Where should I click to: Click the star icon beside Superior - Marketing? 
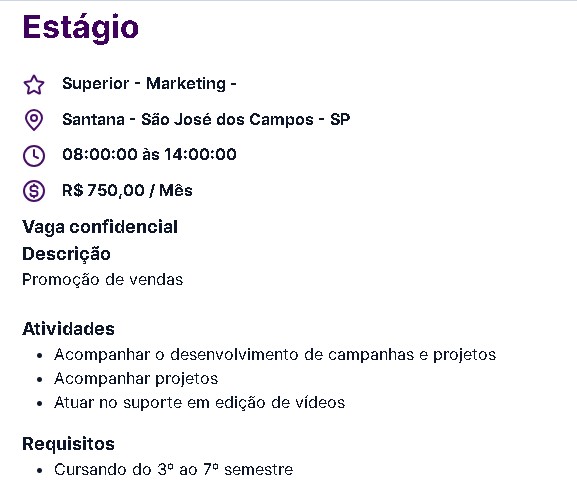coord(34,85)
